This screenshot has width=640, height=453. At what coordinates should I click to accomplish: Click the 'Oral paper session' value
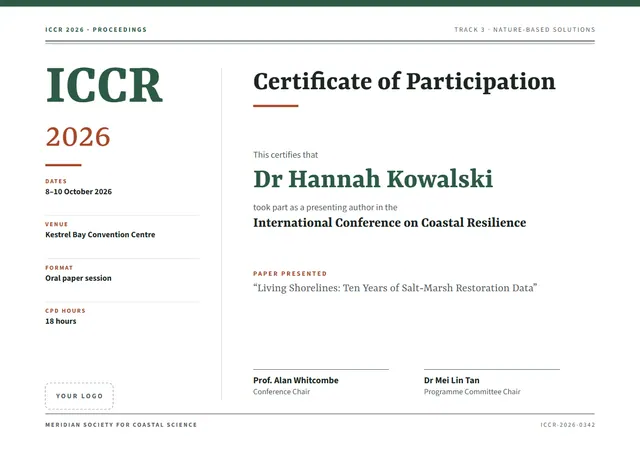coord(78,278)
